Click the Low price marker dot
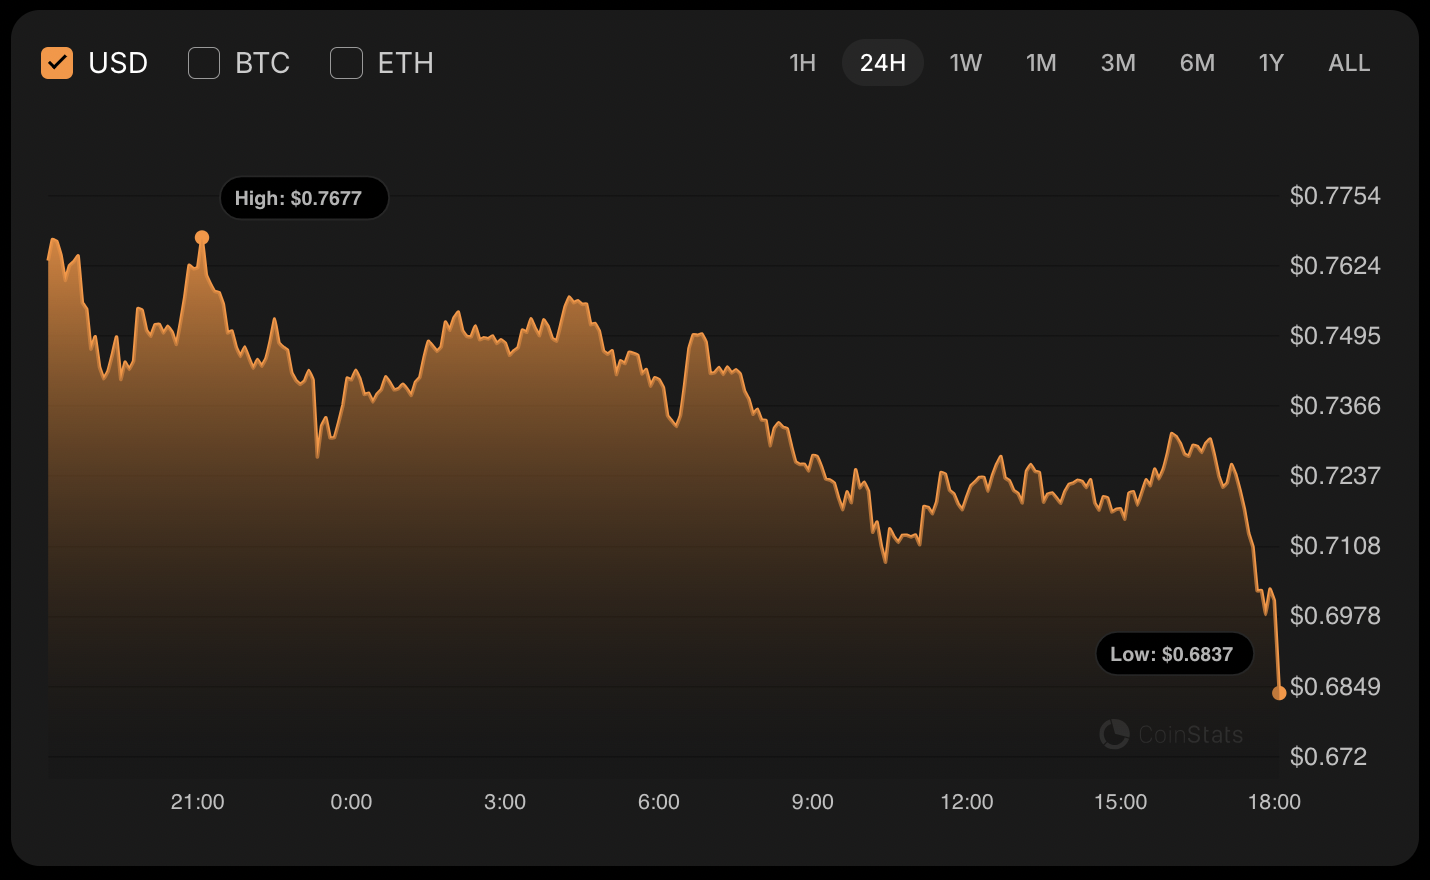The width and height of the screenshot is (1430, 880). click(x=1279, y=693)
